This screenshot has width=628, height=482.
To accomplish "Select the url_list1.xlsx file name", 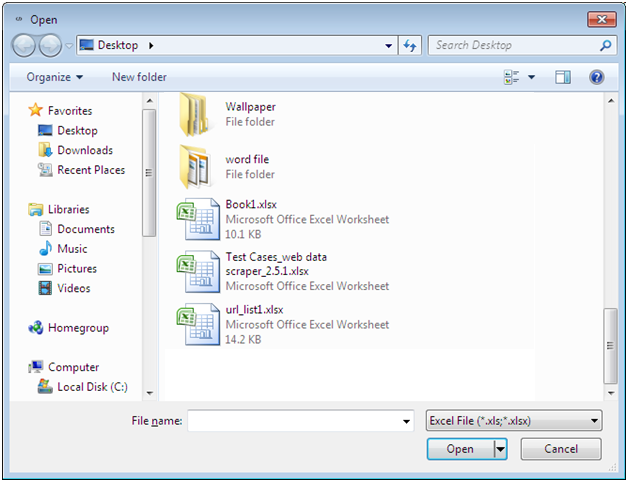I will click(254, 310).
